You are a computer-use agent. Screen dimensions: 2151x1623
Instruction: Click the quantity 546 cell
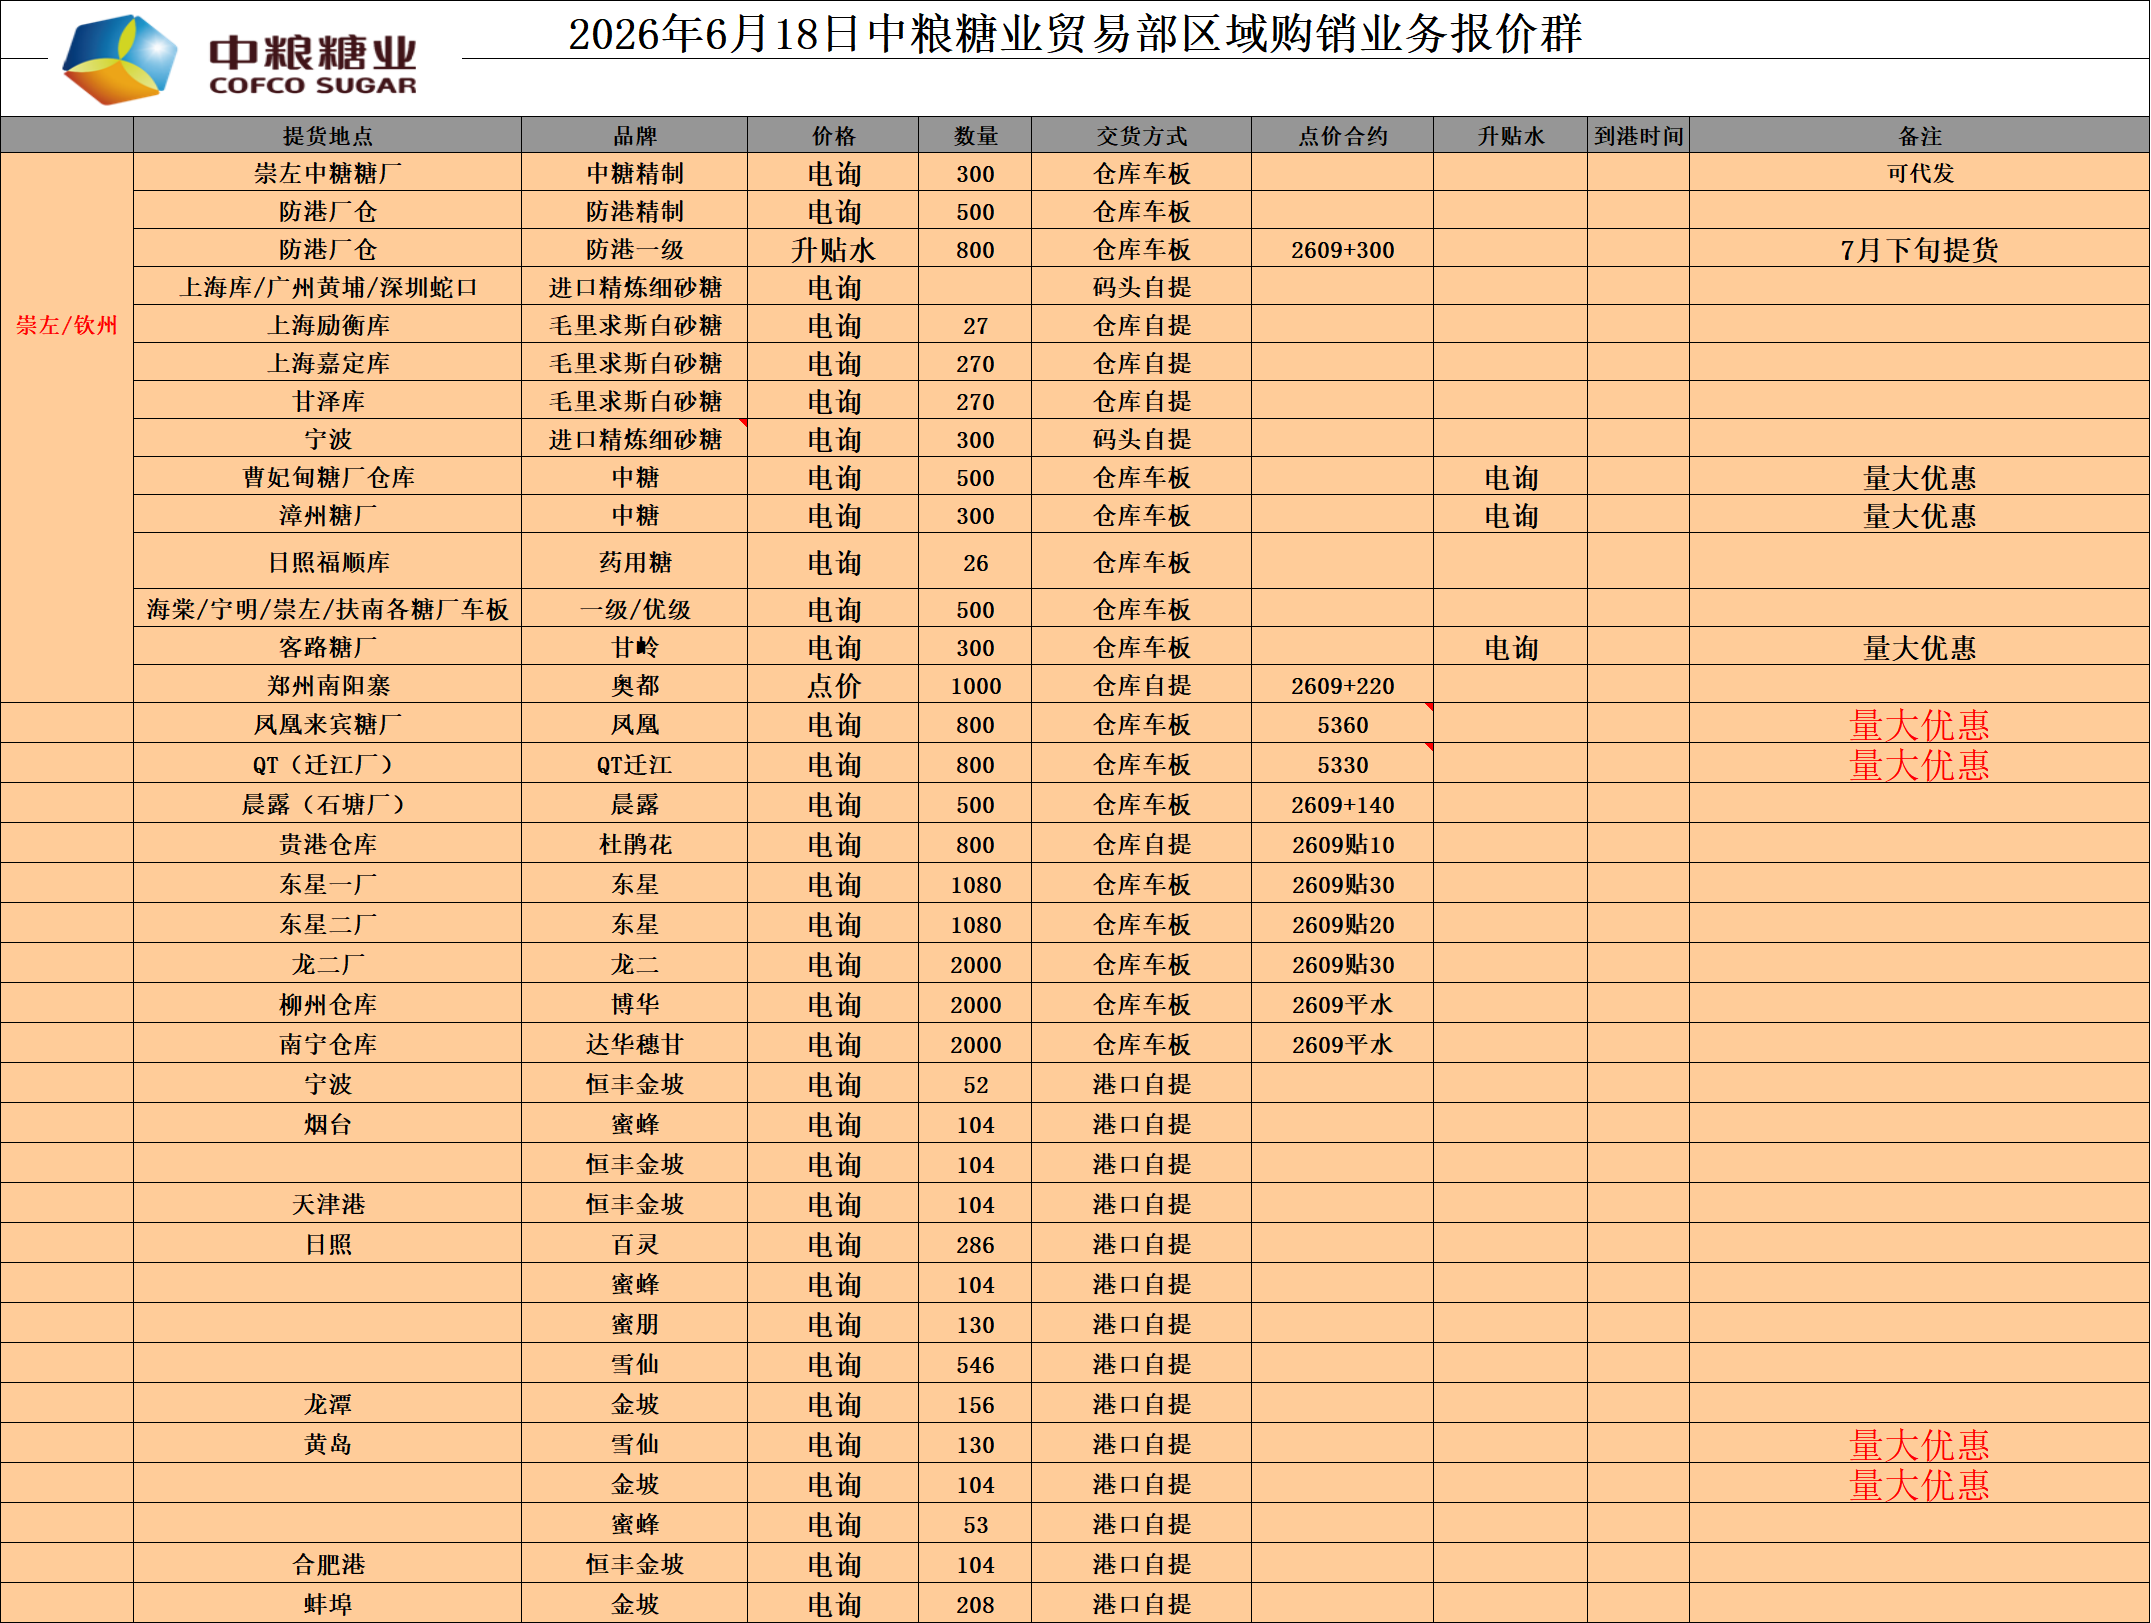click(975, 1364)
